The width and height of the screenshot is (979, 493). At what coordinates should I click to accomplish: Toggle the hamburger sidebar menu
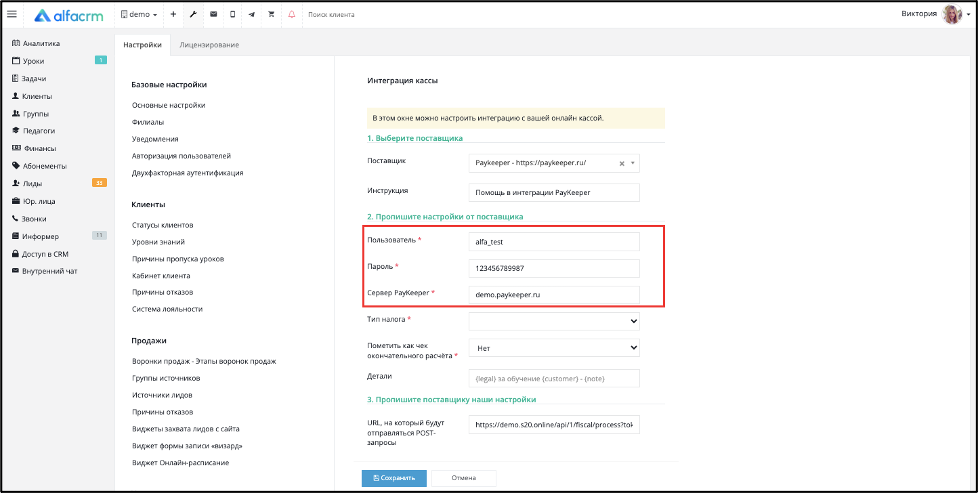tap(11, 14)
